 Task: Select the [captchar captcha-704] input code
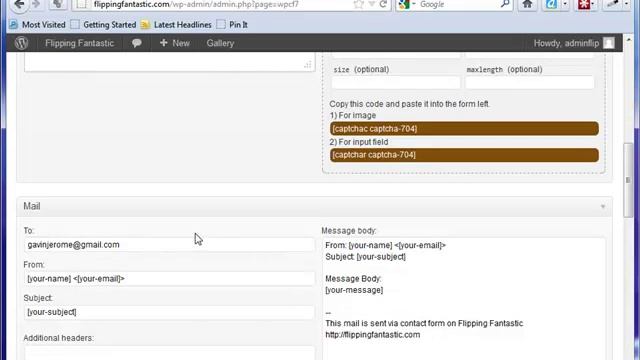[x=464, y=155]
